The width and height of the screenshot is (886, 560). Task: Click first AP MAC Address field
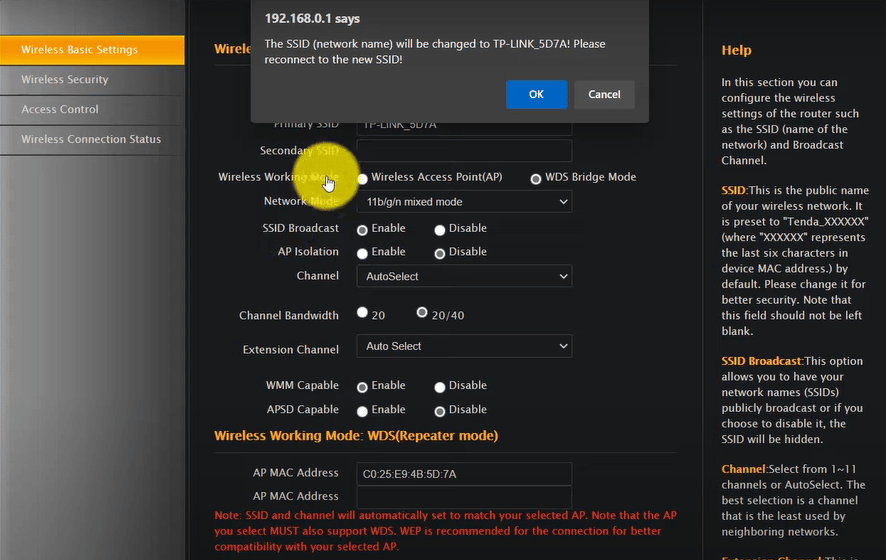[464, 474]
